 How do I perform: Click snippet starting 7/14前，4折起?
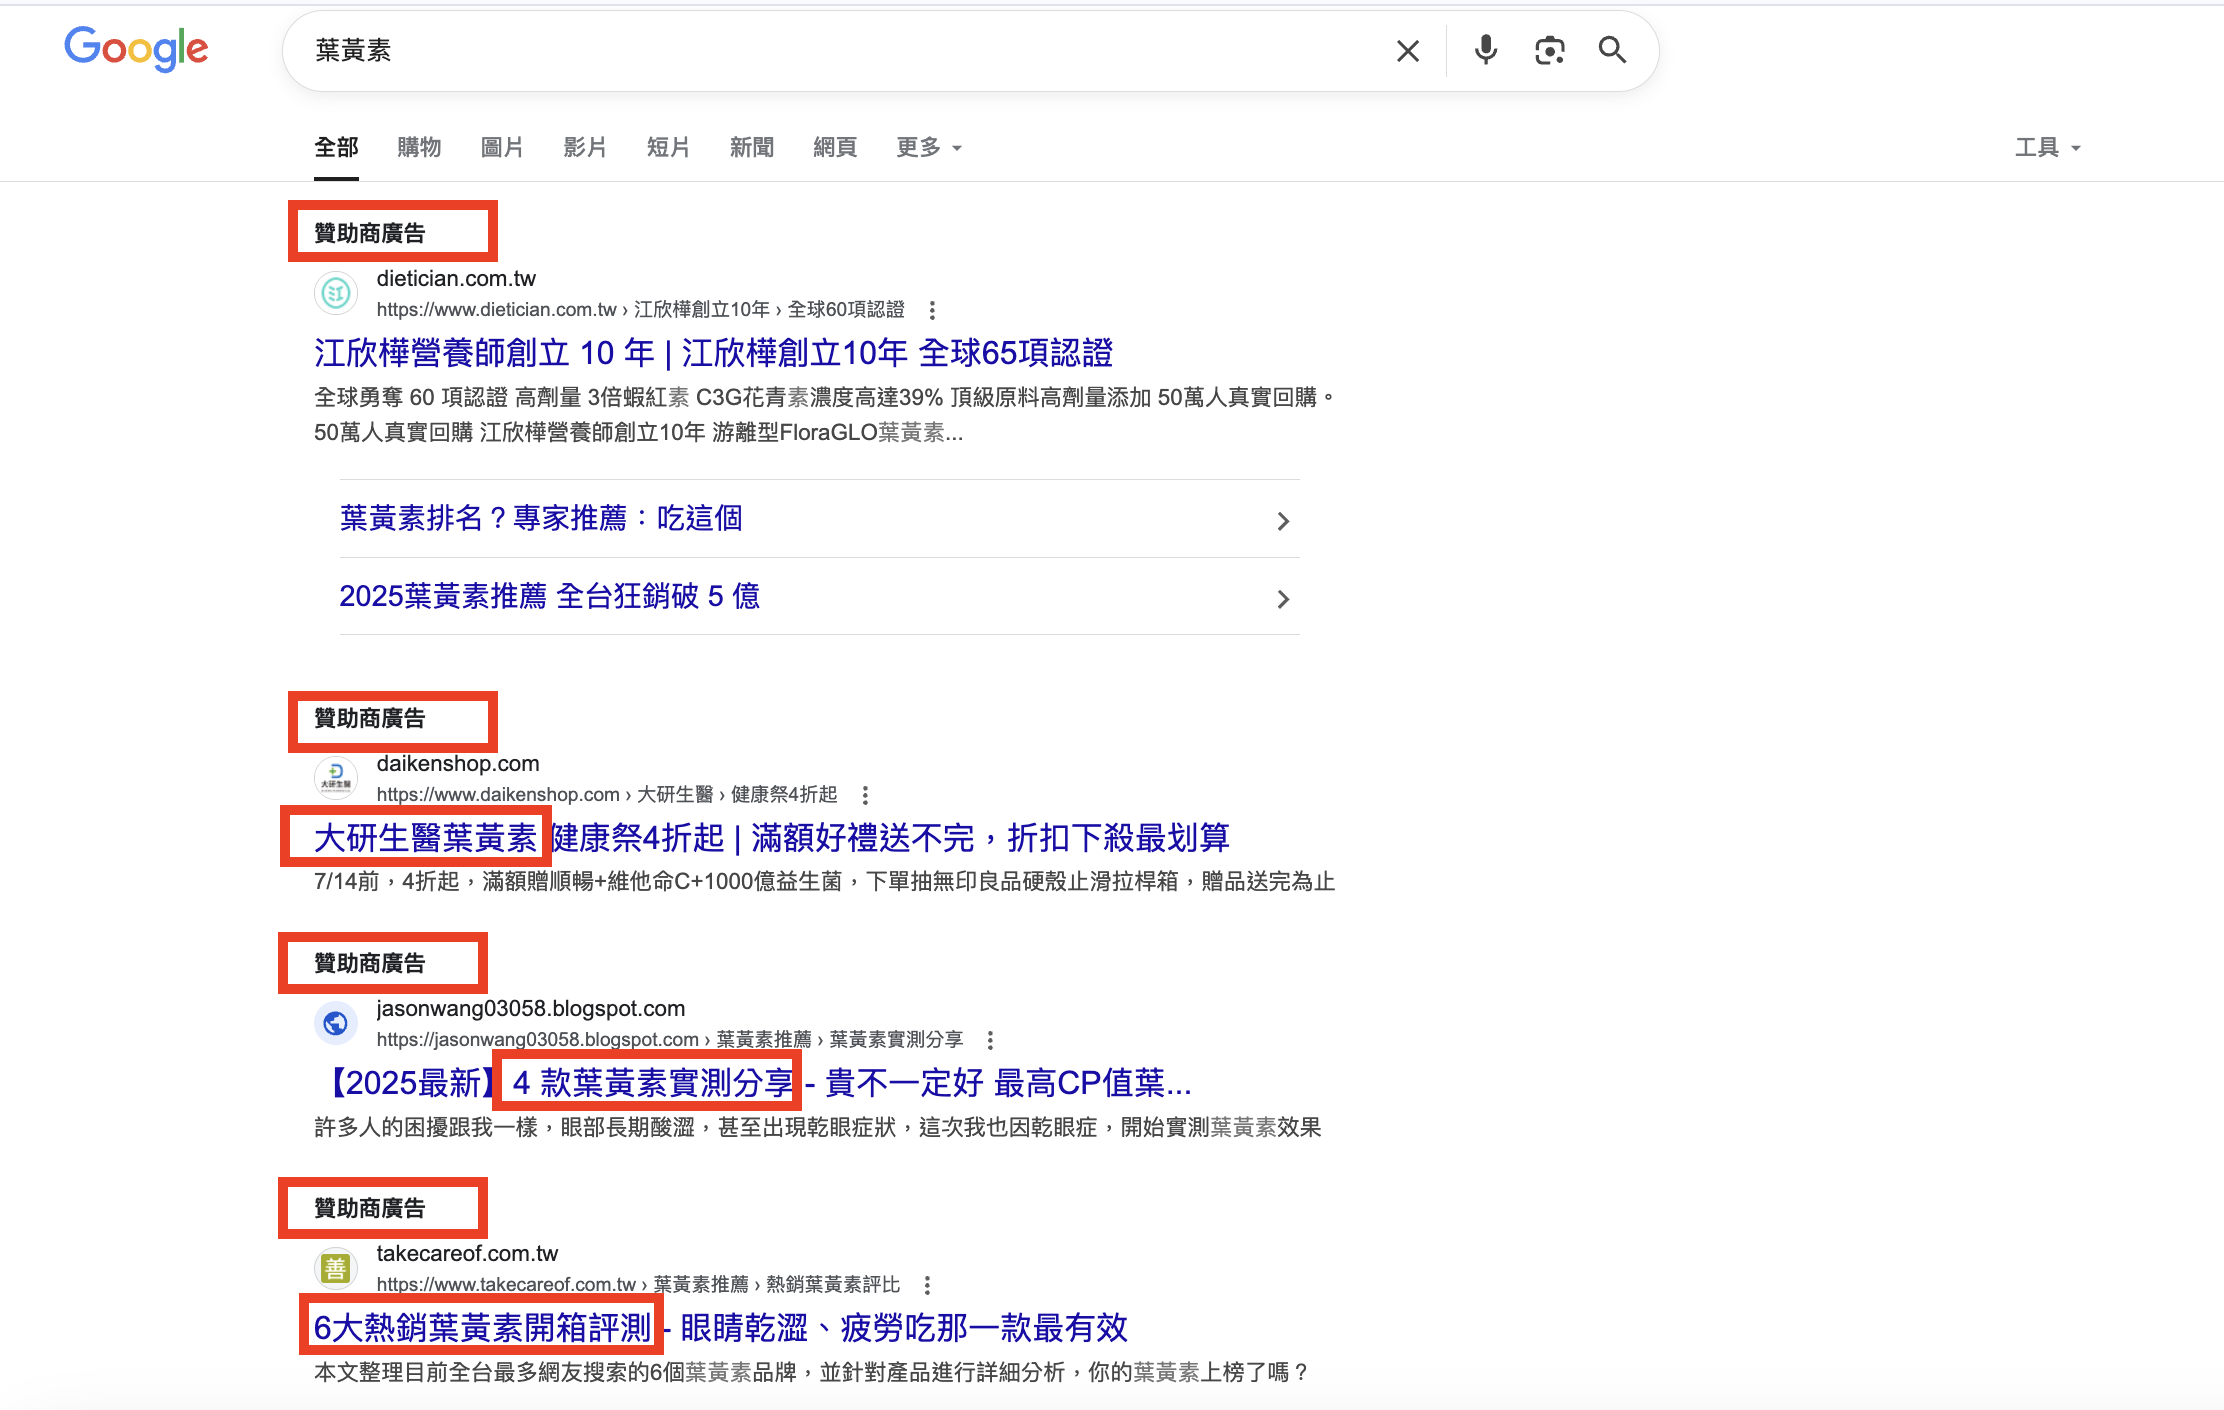825,881
